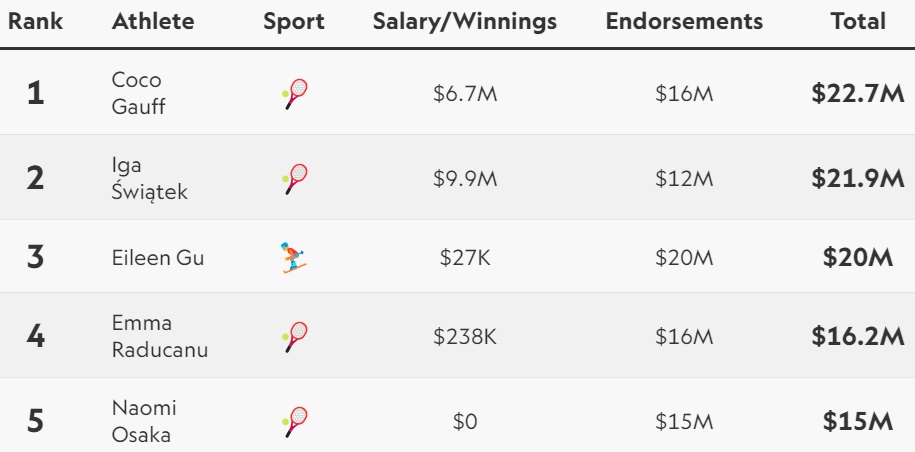Click the $22.7M total value
915x452 pixels.
point(857,94)
